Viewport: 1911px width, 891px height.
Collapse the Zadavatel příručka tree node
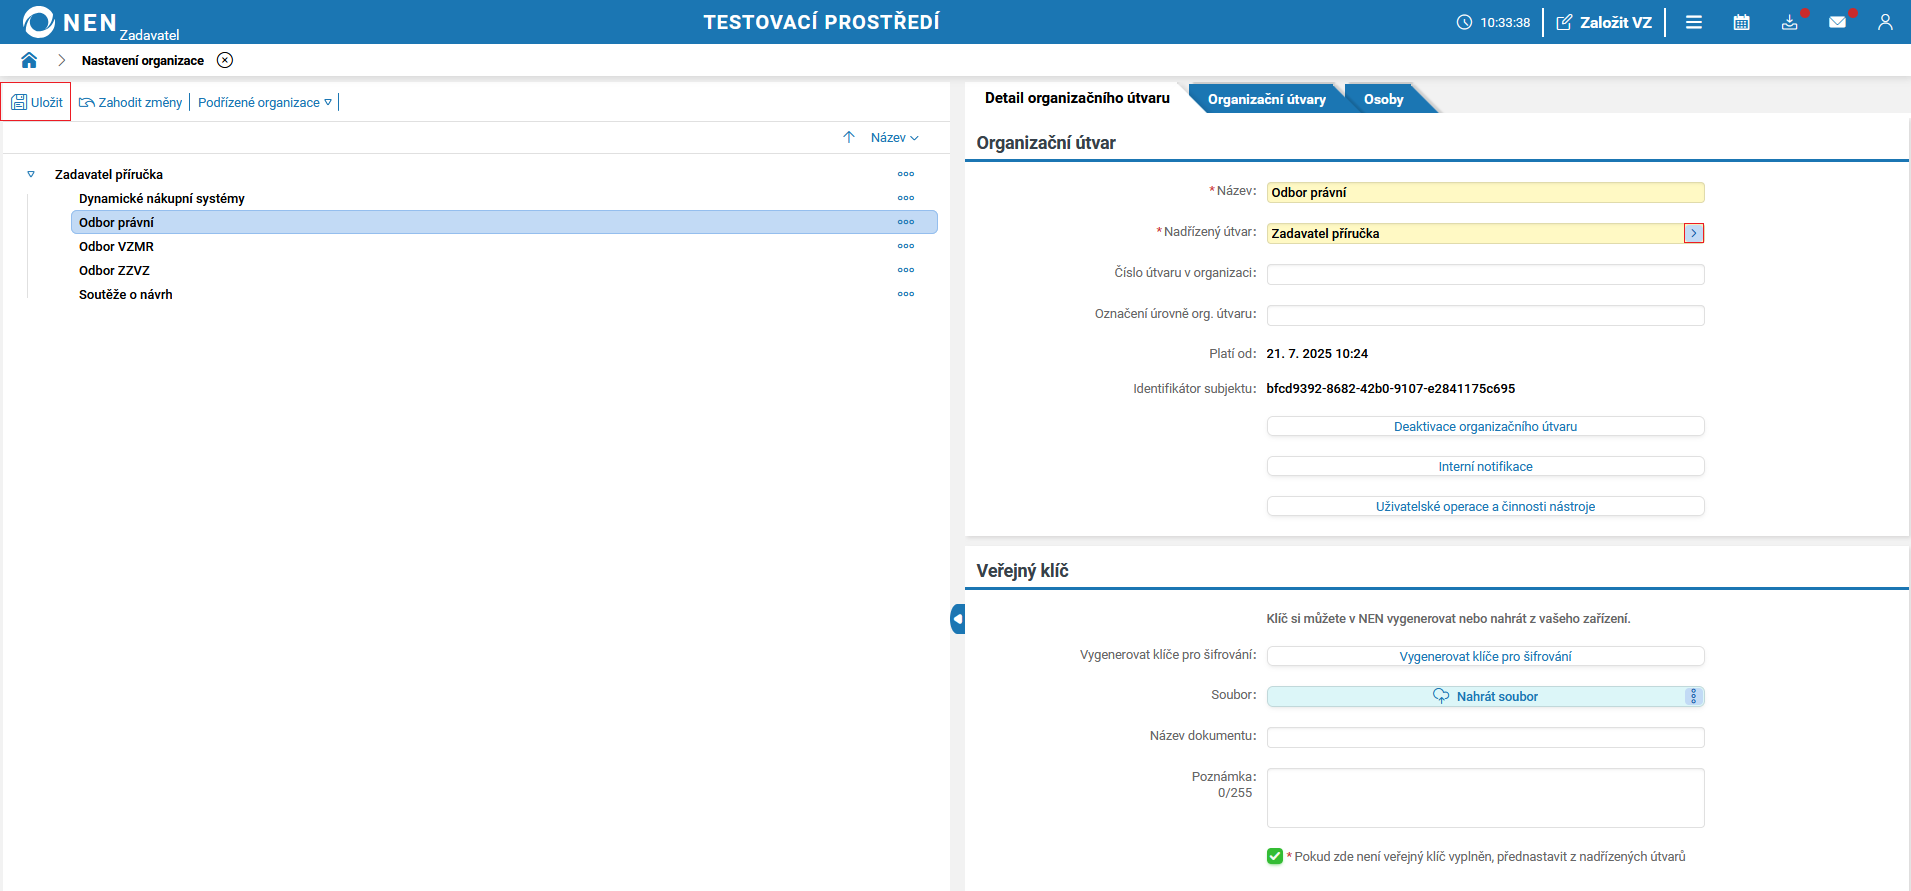[x=31, y=174]
